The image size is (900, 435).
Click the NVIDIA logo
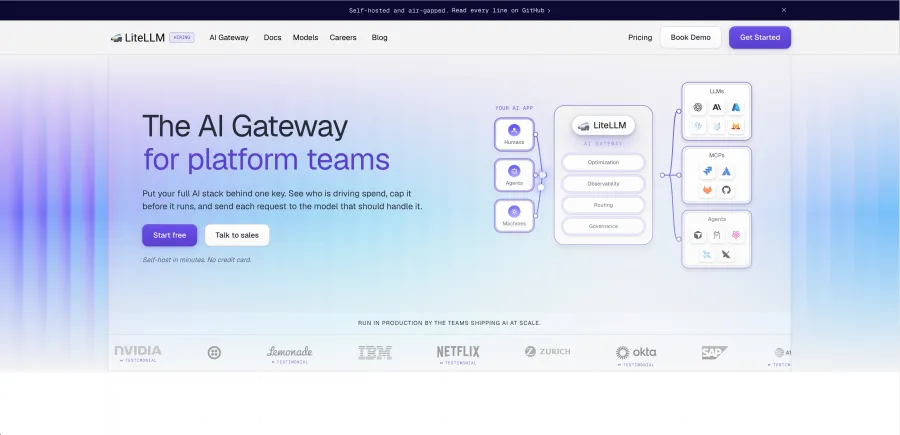tap(138, 351)
